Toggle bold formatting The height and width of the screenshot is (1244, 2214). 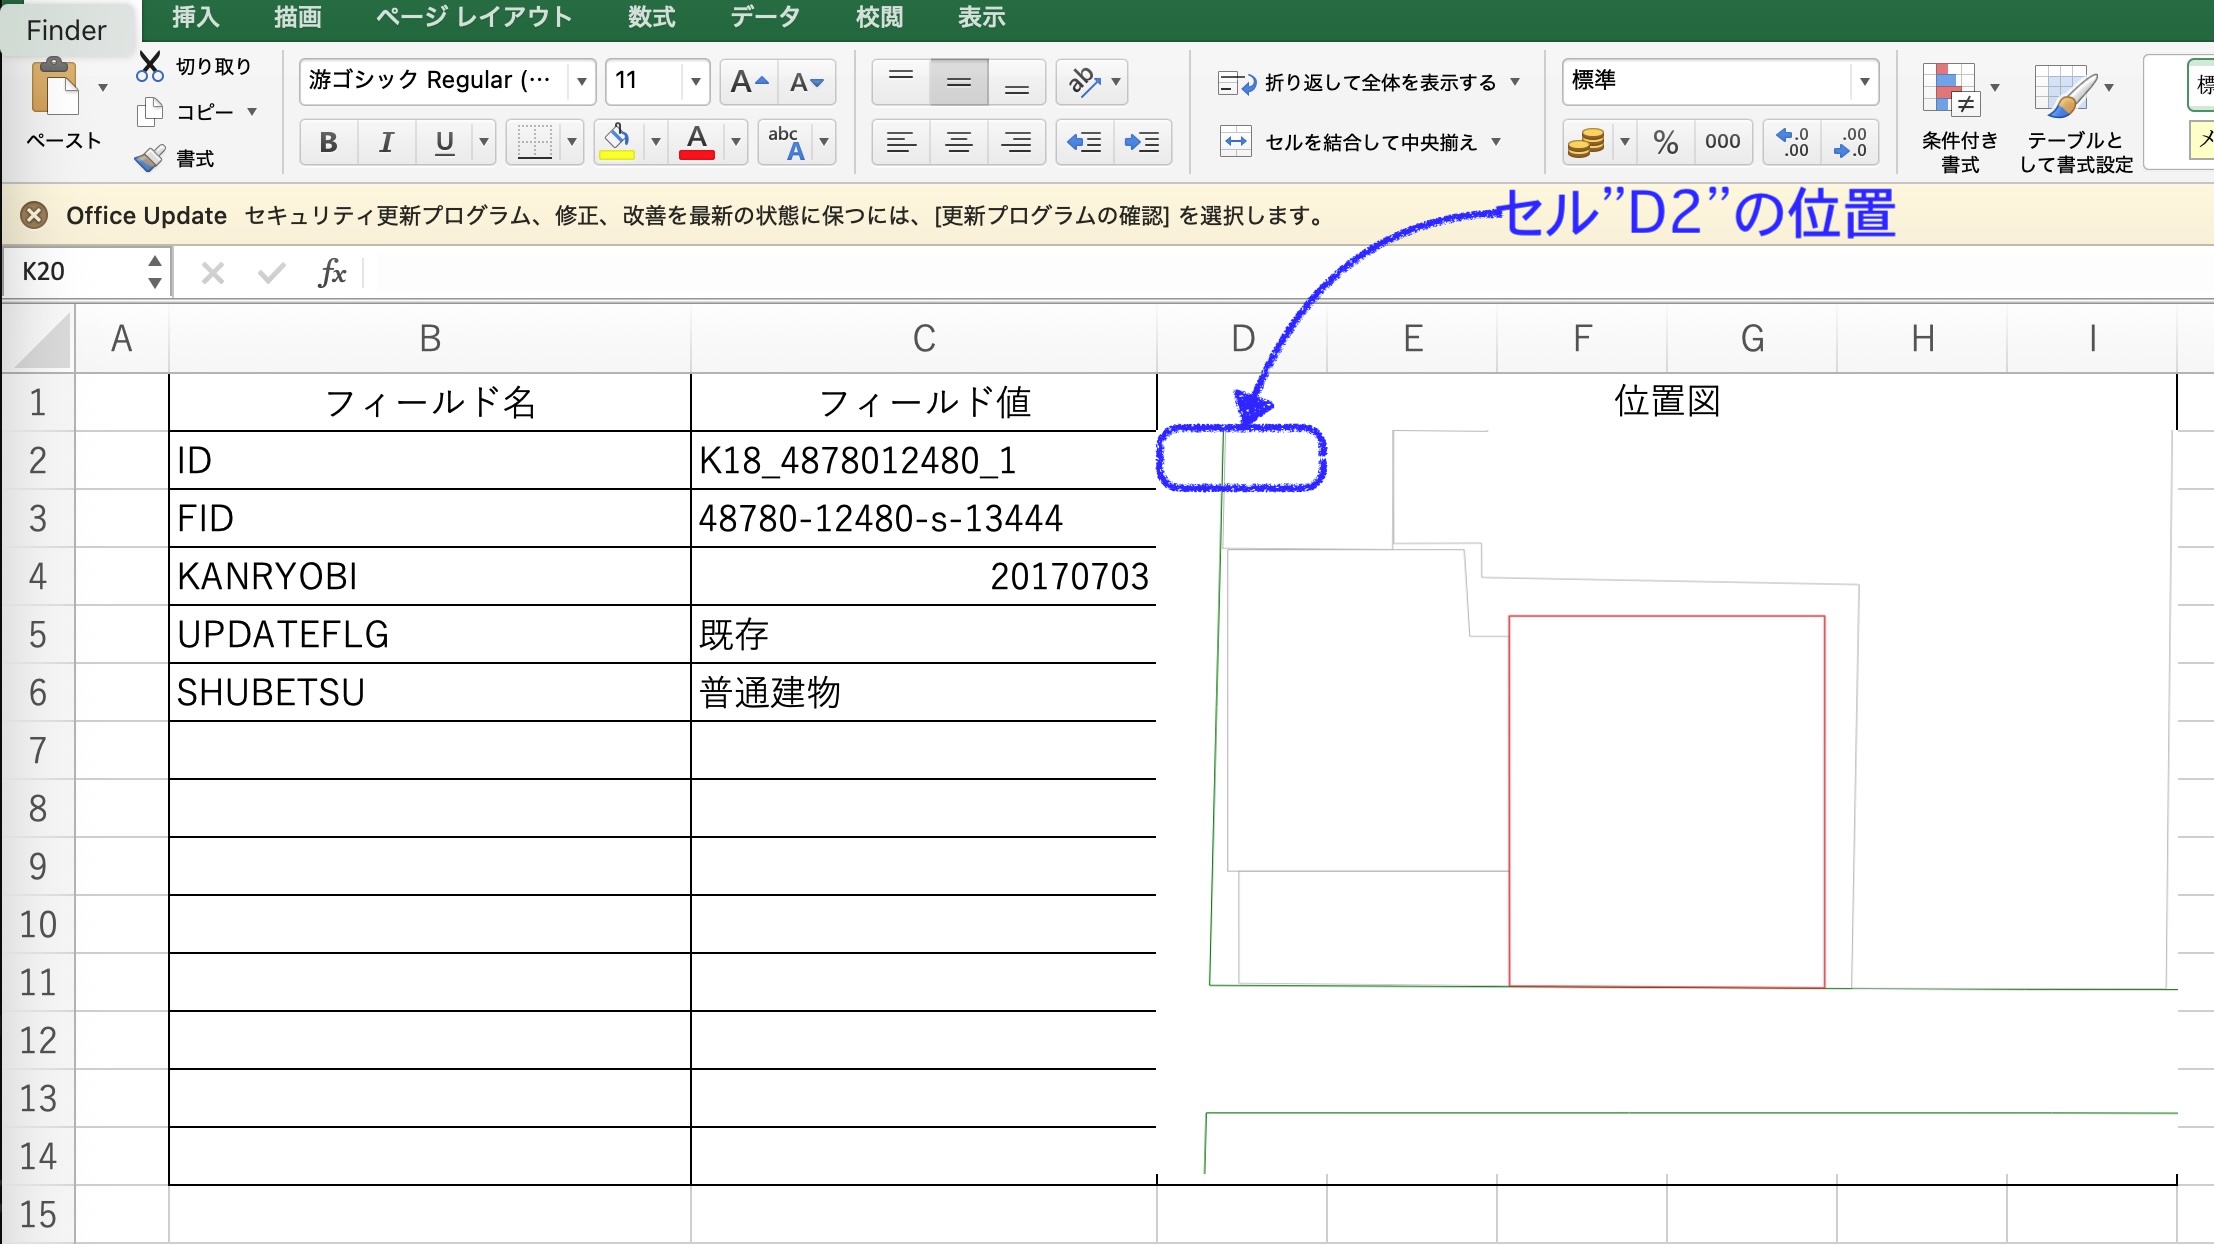pos(328,142)
